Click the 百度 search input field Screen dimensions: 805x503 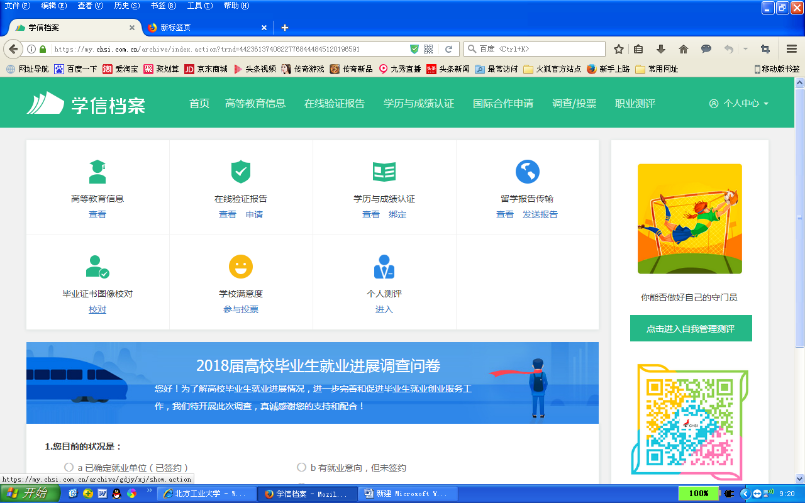point(540,48)
